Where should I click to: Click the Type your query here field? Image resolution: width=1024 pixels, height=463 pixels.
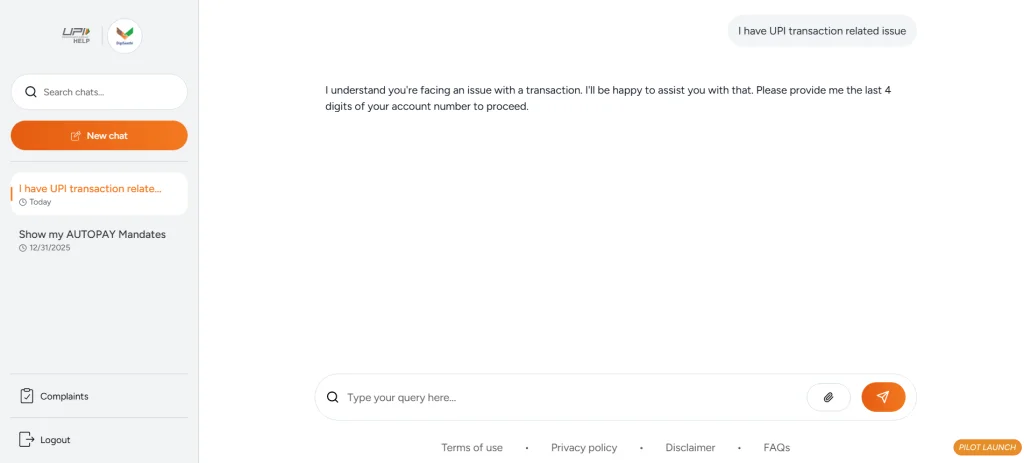[570, 397]
